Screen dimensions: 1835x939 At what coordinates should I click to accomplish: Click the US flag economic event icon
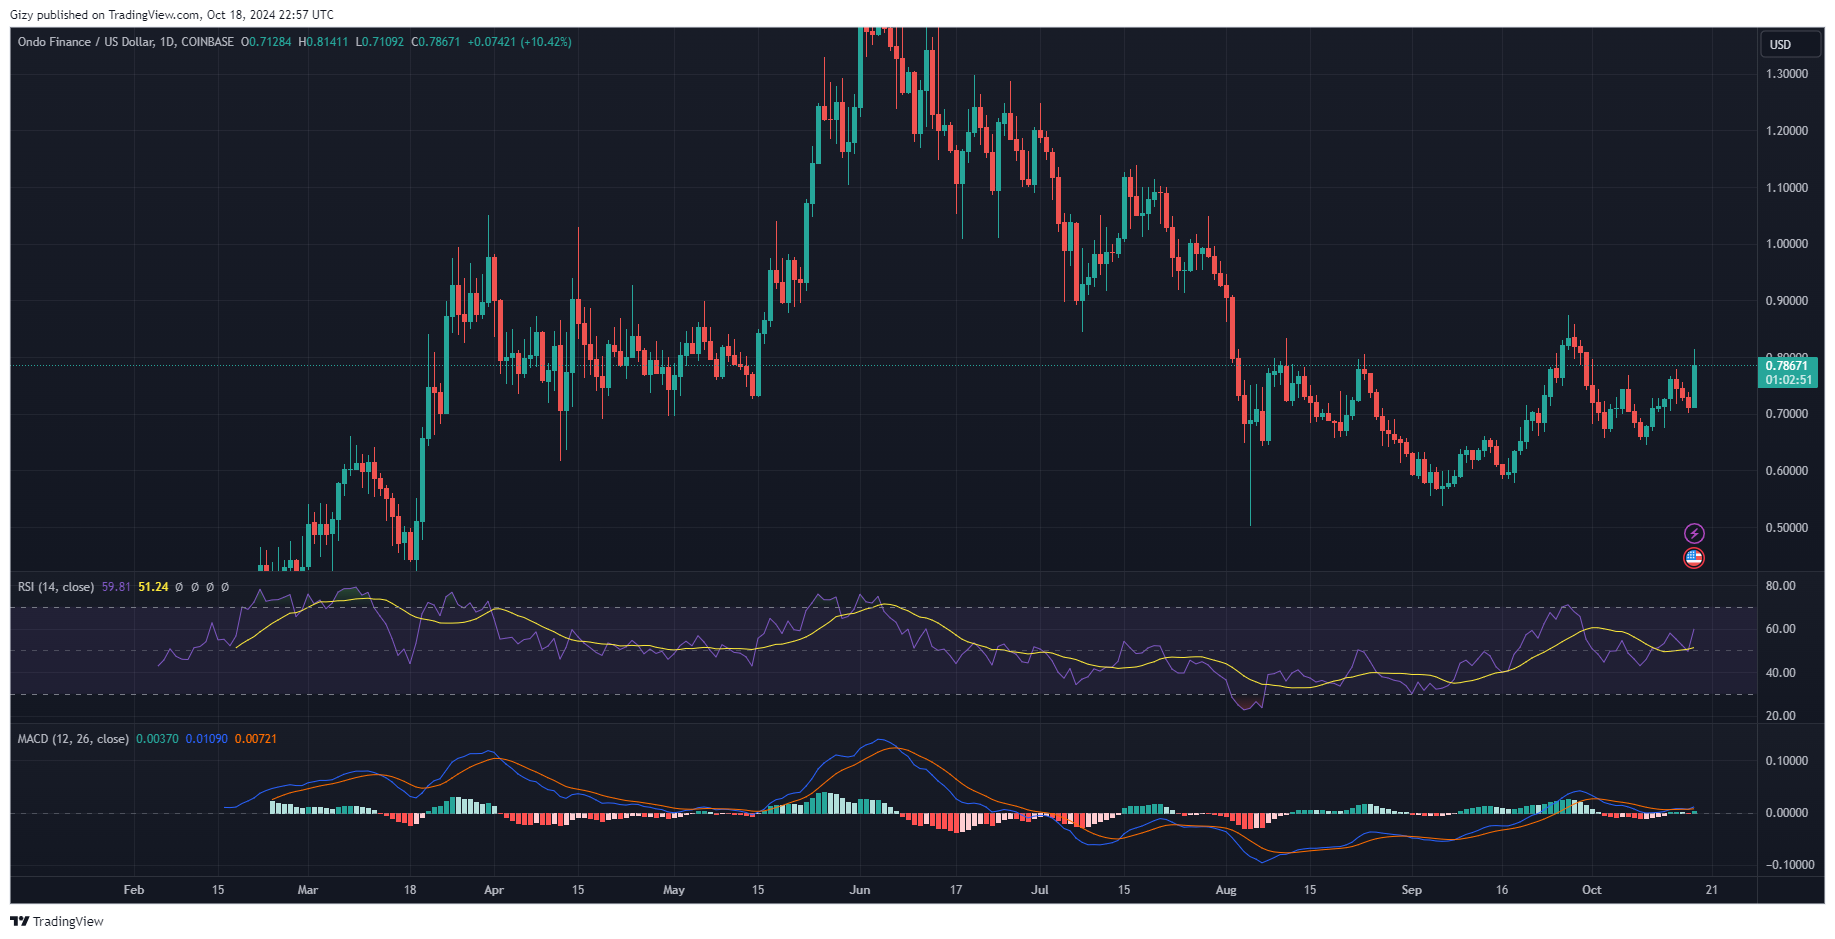click(1694, 558)
